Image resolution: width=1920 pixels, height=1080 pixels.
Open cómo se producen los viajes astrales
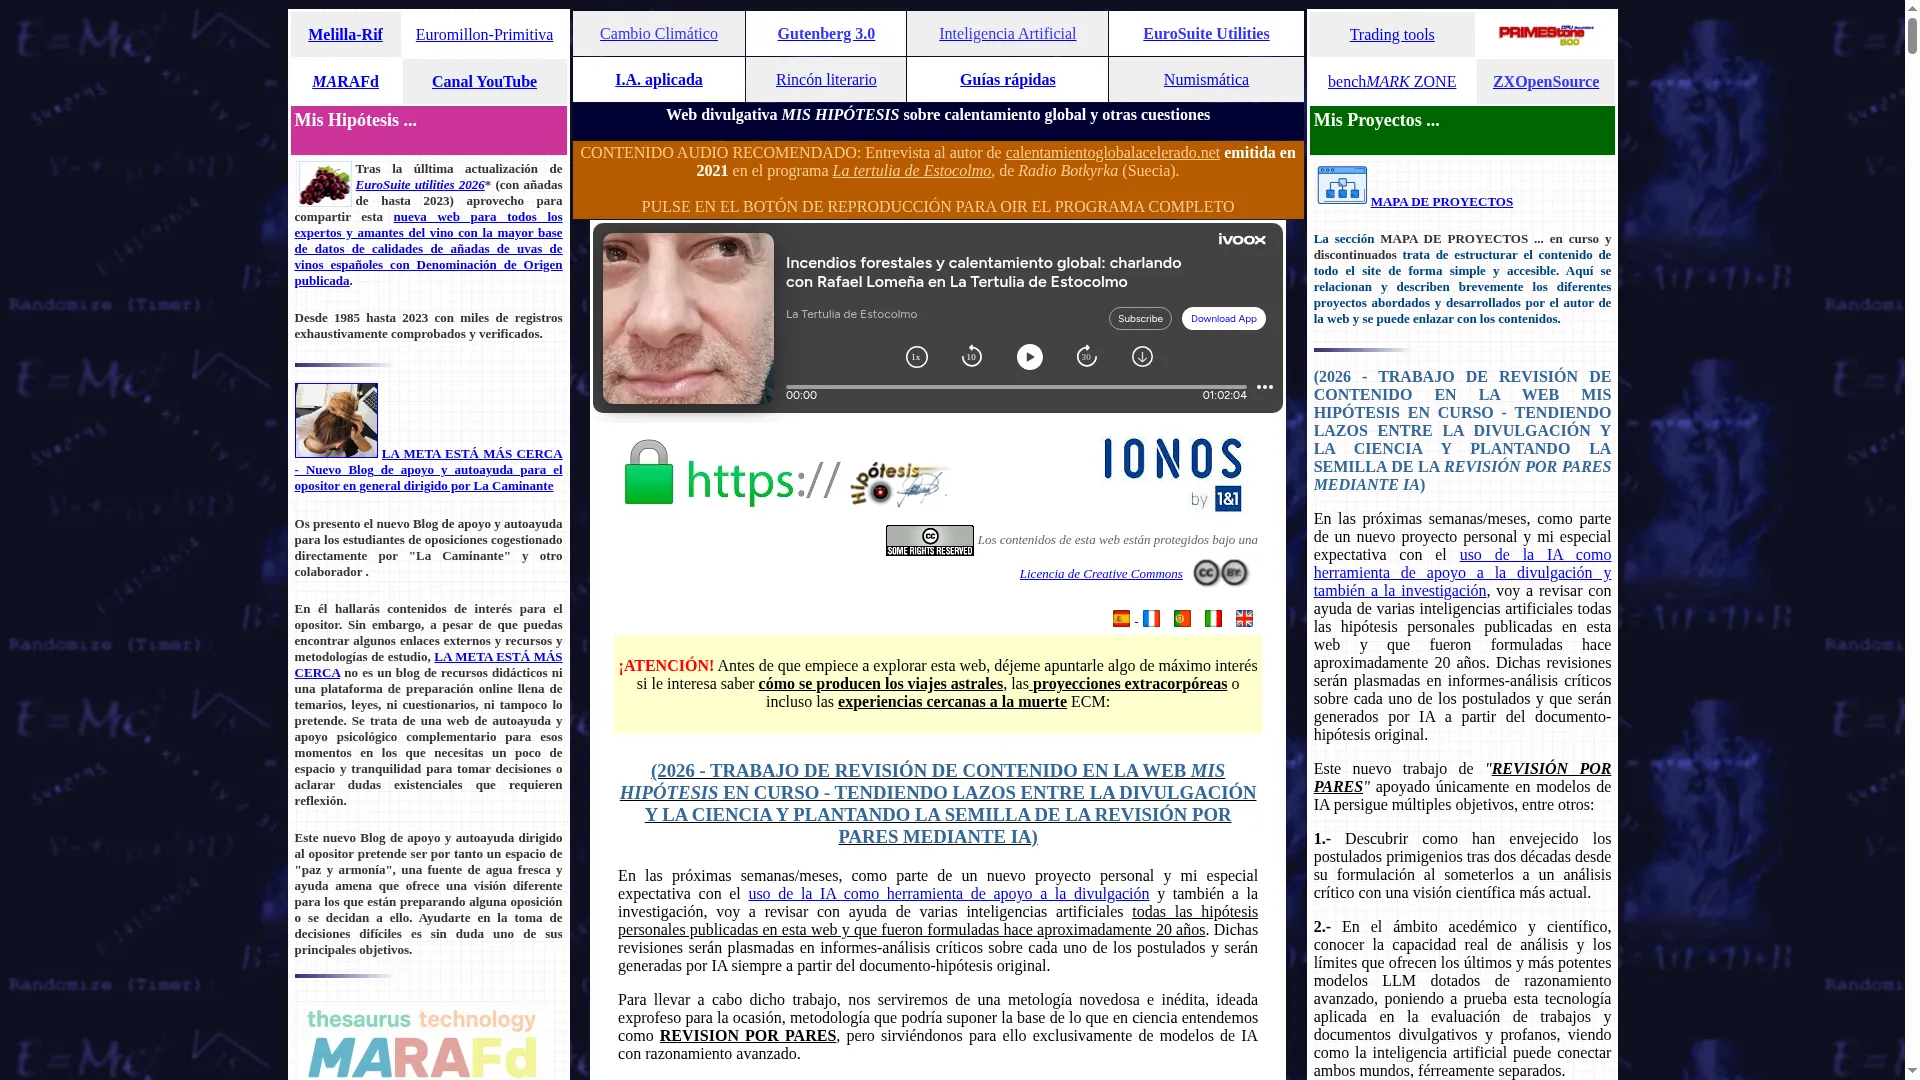coord(880,683)
